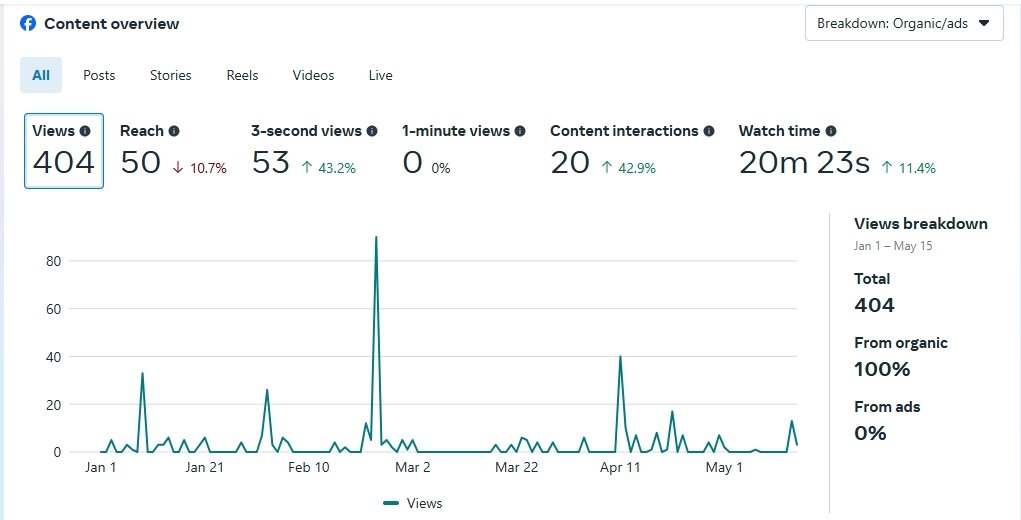The width and height of the screenshot is (1021, 520).
Task: Click info icon next to 1-minute views
Action: click(520, 131)
